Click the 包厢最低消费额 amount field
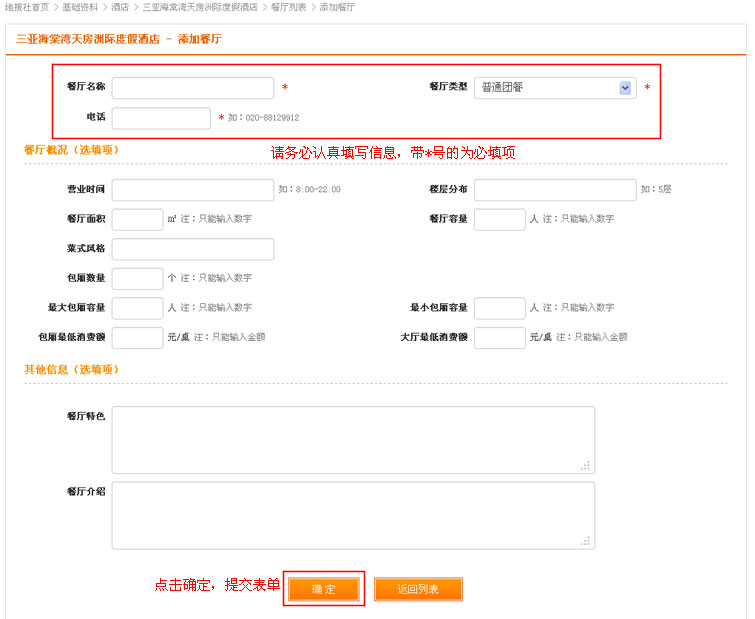The image size is (755, 619). point(137,338)
